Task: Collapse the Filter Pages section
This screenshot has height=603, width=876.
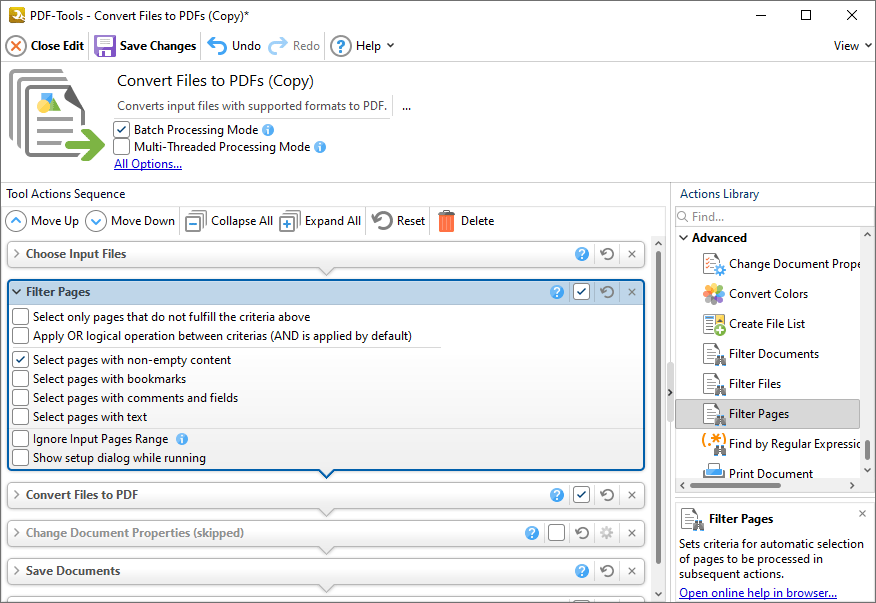Action: 16,292
